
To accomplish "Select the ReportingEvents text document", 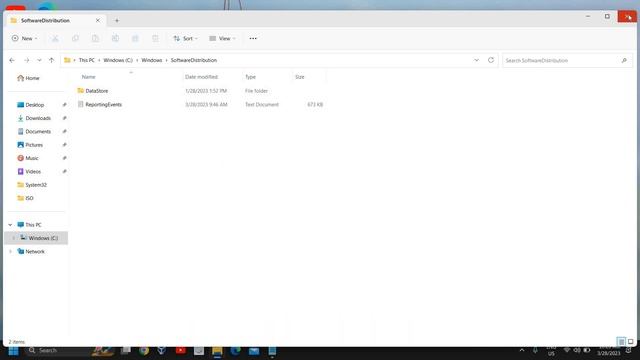I will point(104,104).
